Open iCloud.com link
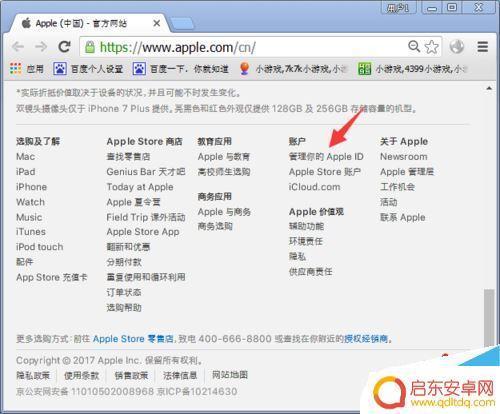Image resolution: width=500 pixels, height=414 pixels. click(x=315, y=187)
